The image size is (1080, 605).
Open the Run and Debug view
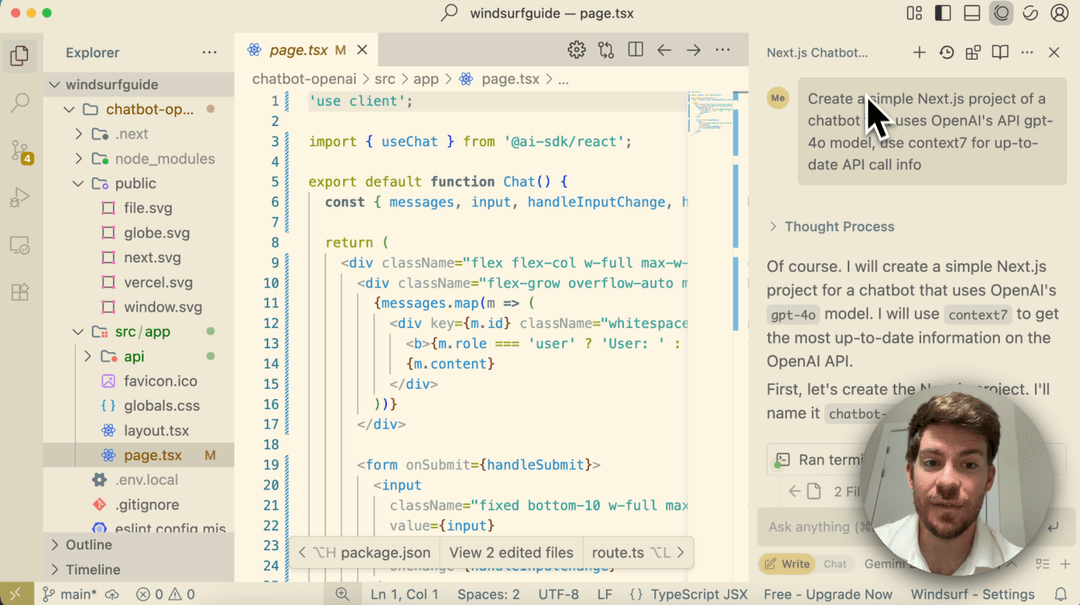22,198
